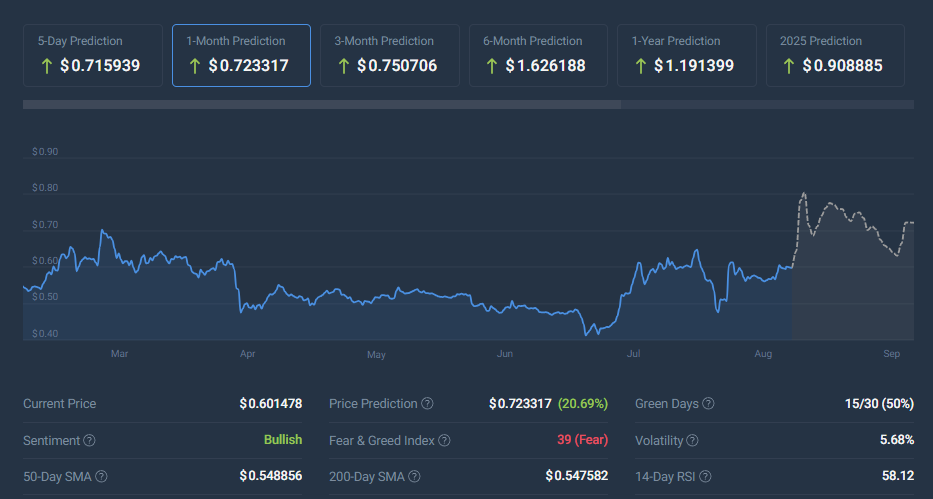Click the 50-Day SMA help icon
The height and width of the screenshot is (499, 933).
coord(102,476)
